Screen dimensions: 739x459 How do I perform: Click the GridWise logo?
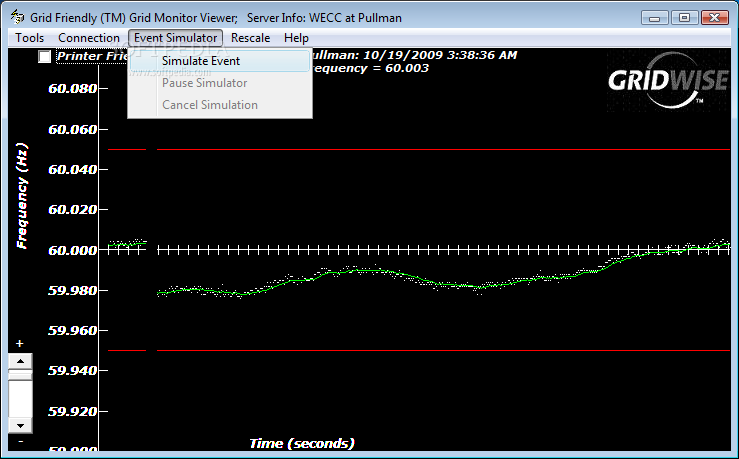(x=668, y=81)
